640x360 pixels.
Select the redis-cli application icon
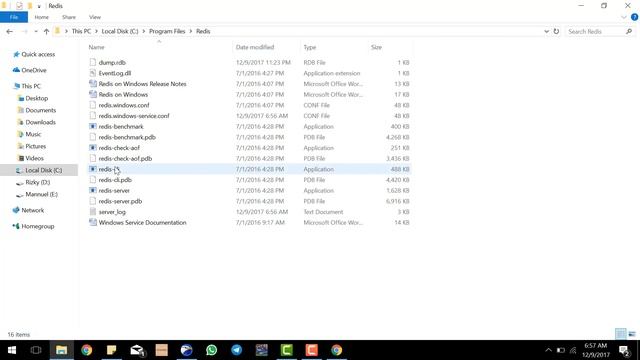93,169
